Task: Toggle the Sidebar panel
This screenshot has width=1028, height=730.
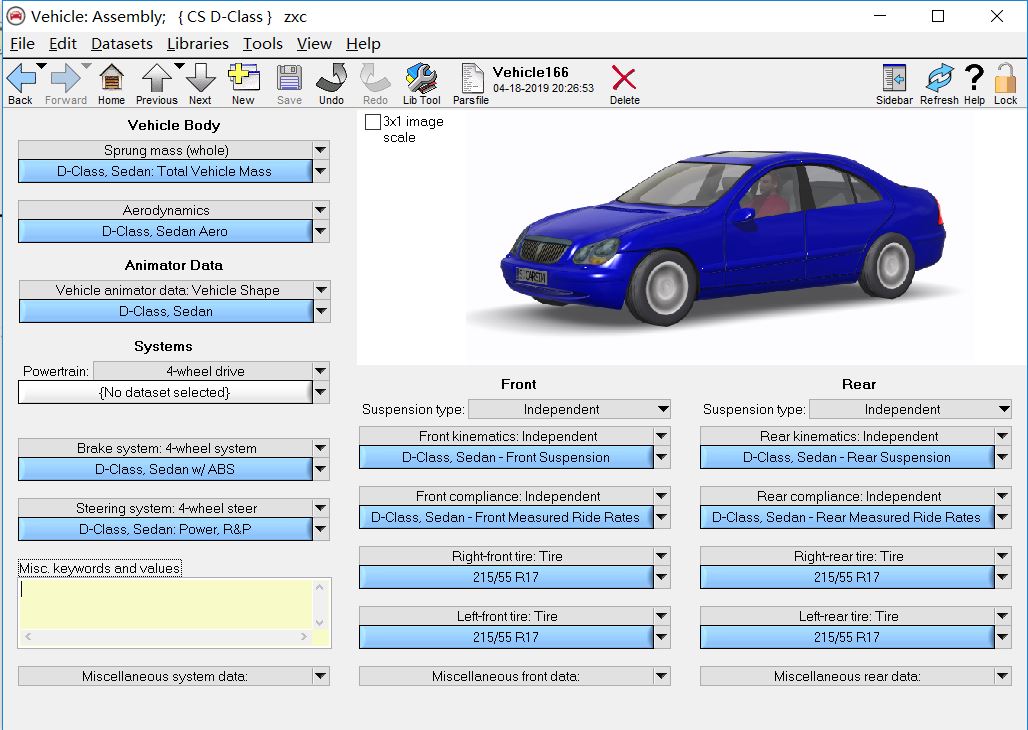Action: point(894,83)
